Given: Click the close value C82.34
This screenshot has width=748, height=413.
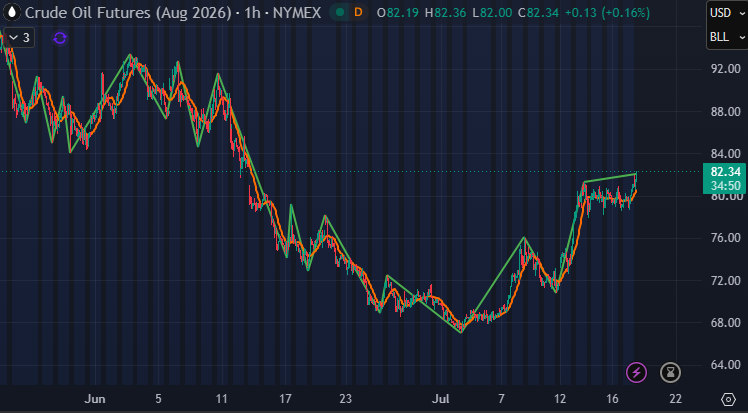Looking at the screenshot, I should click(538, 13).
